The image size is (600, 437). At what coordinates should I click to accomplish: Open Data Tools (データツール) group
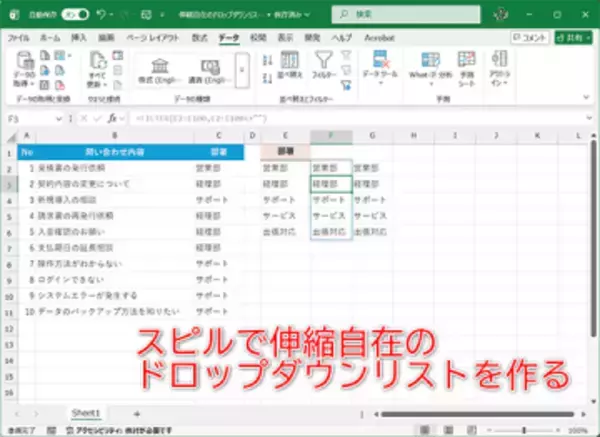[x=380, y=67]
